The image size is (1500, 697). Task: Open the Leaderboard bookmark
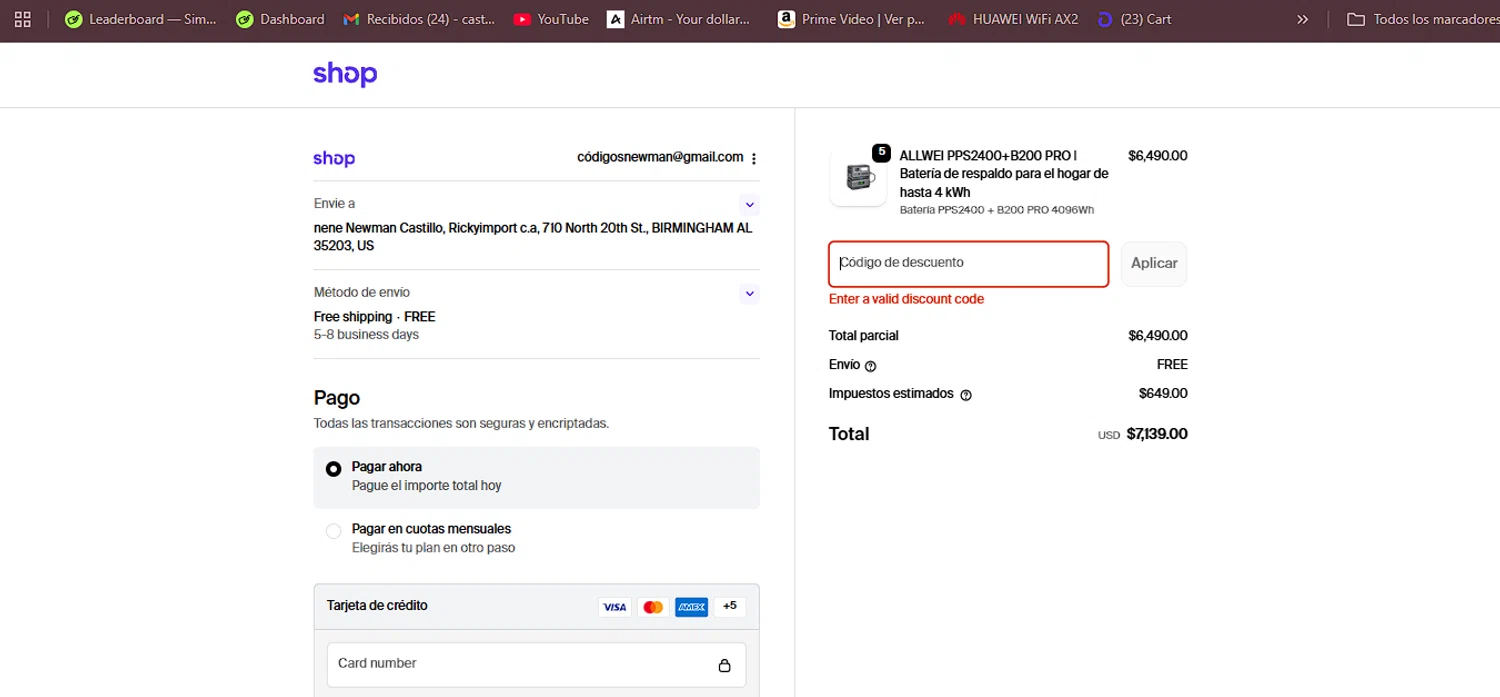coord(141,19)
